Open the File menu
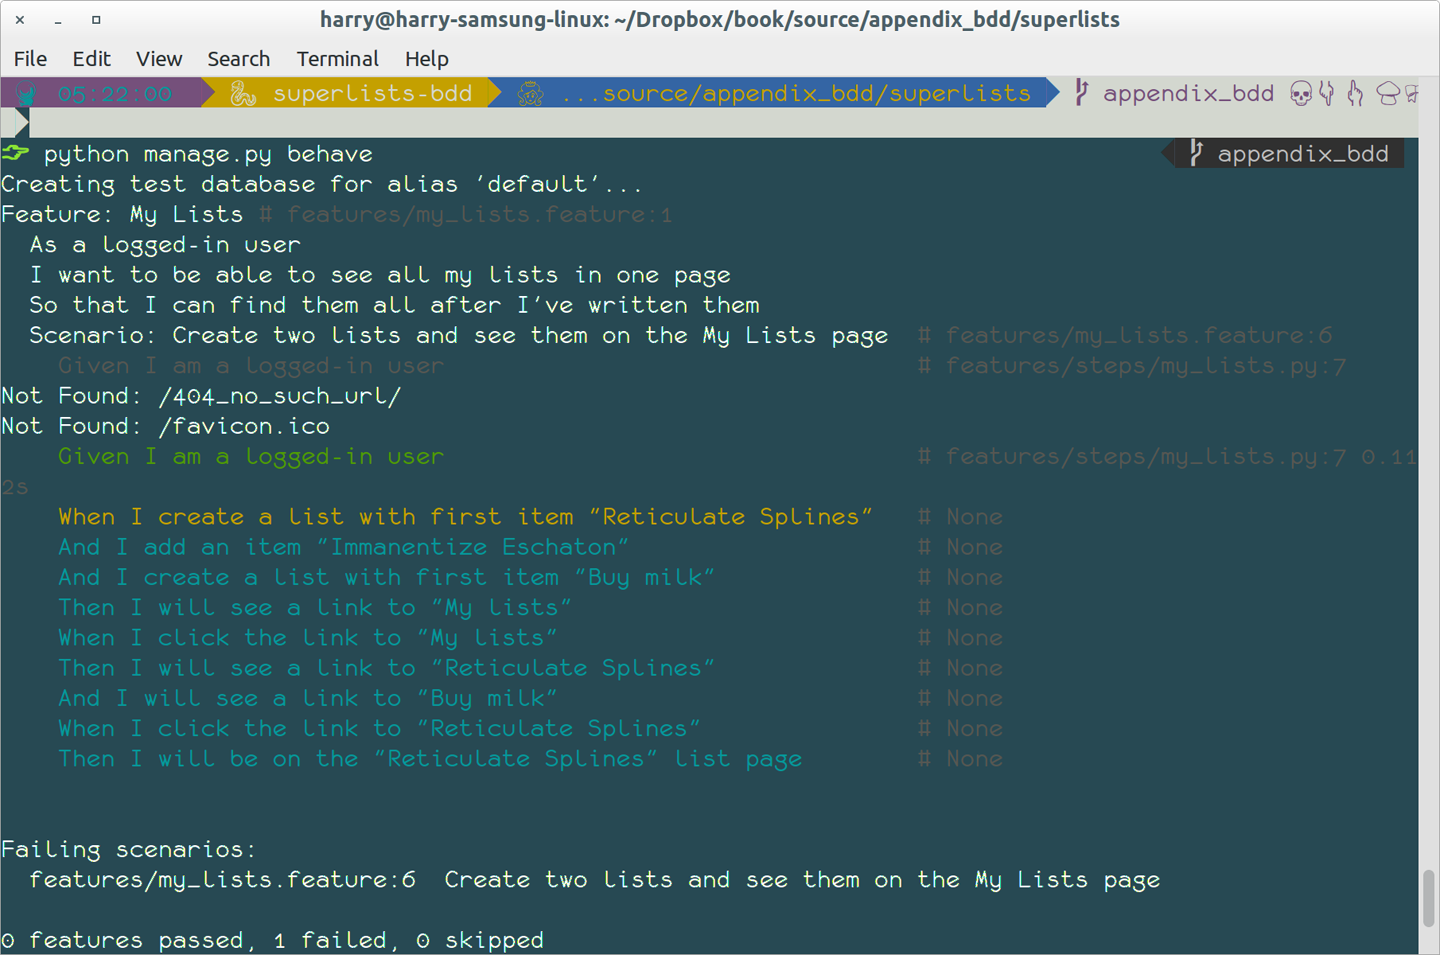1440x955 pixels. (30, 59)
